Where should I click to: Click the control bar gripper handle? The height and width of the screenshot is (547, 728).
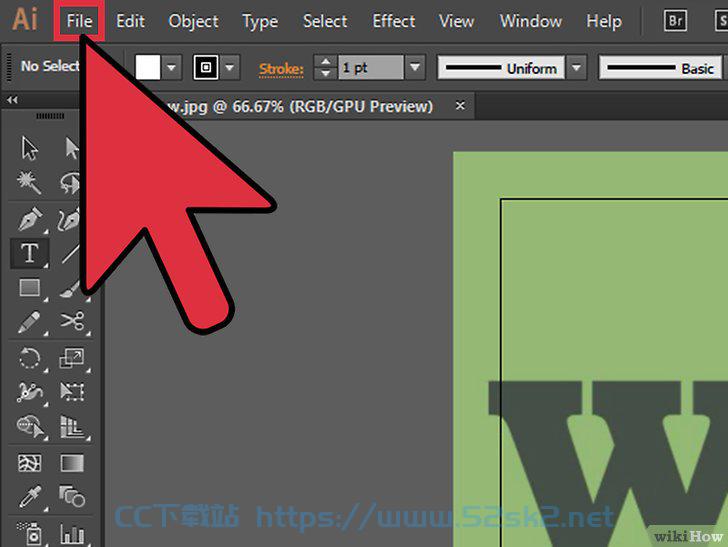pyautogui.click(x=8, y=68)
